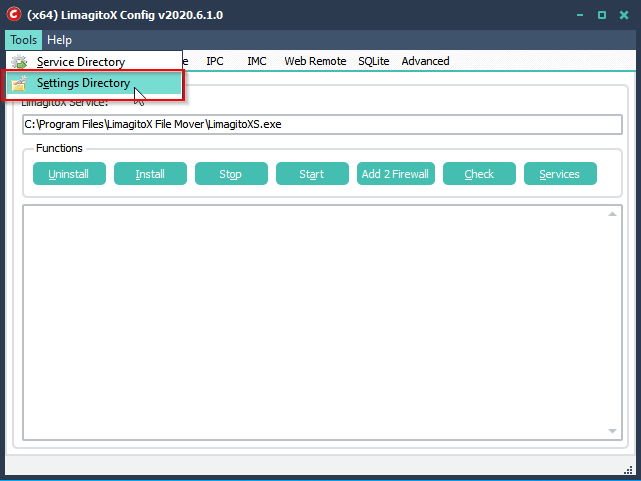Switch to the IMC tab
Screen dimensions: 641x481
(257, 61)
